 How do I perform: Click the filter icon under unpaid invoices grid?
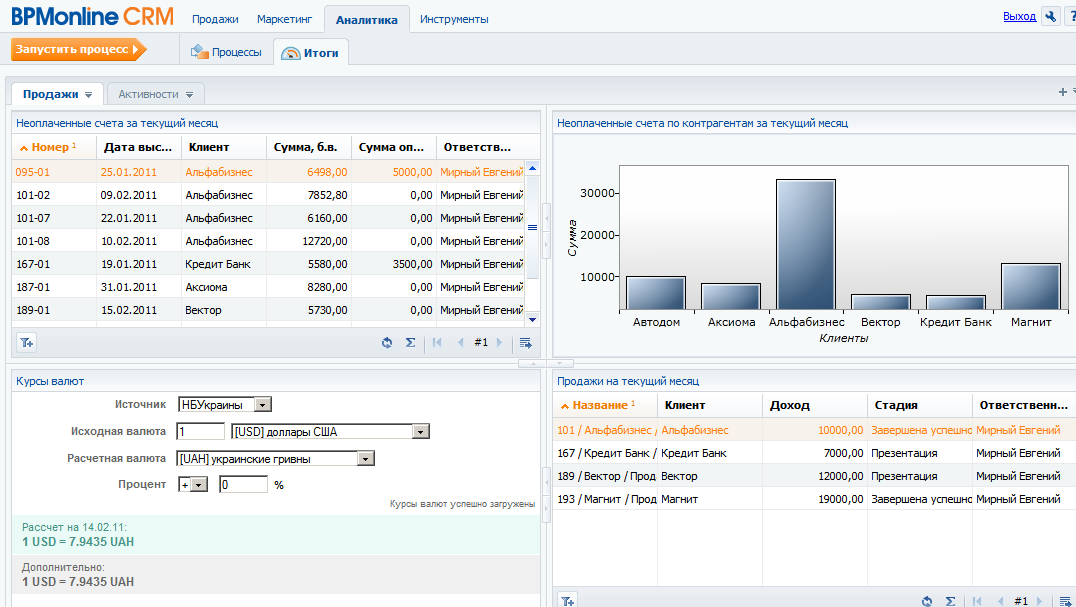26,343
